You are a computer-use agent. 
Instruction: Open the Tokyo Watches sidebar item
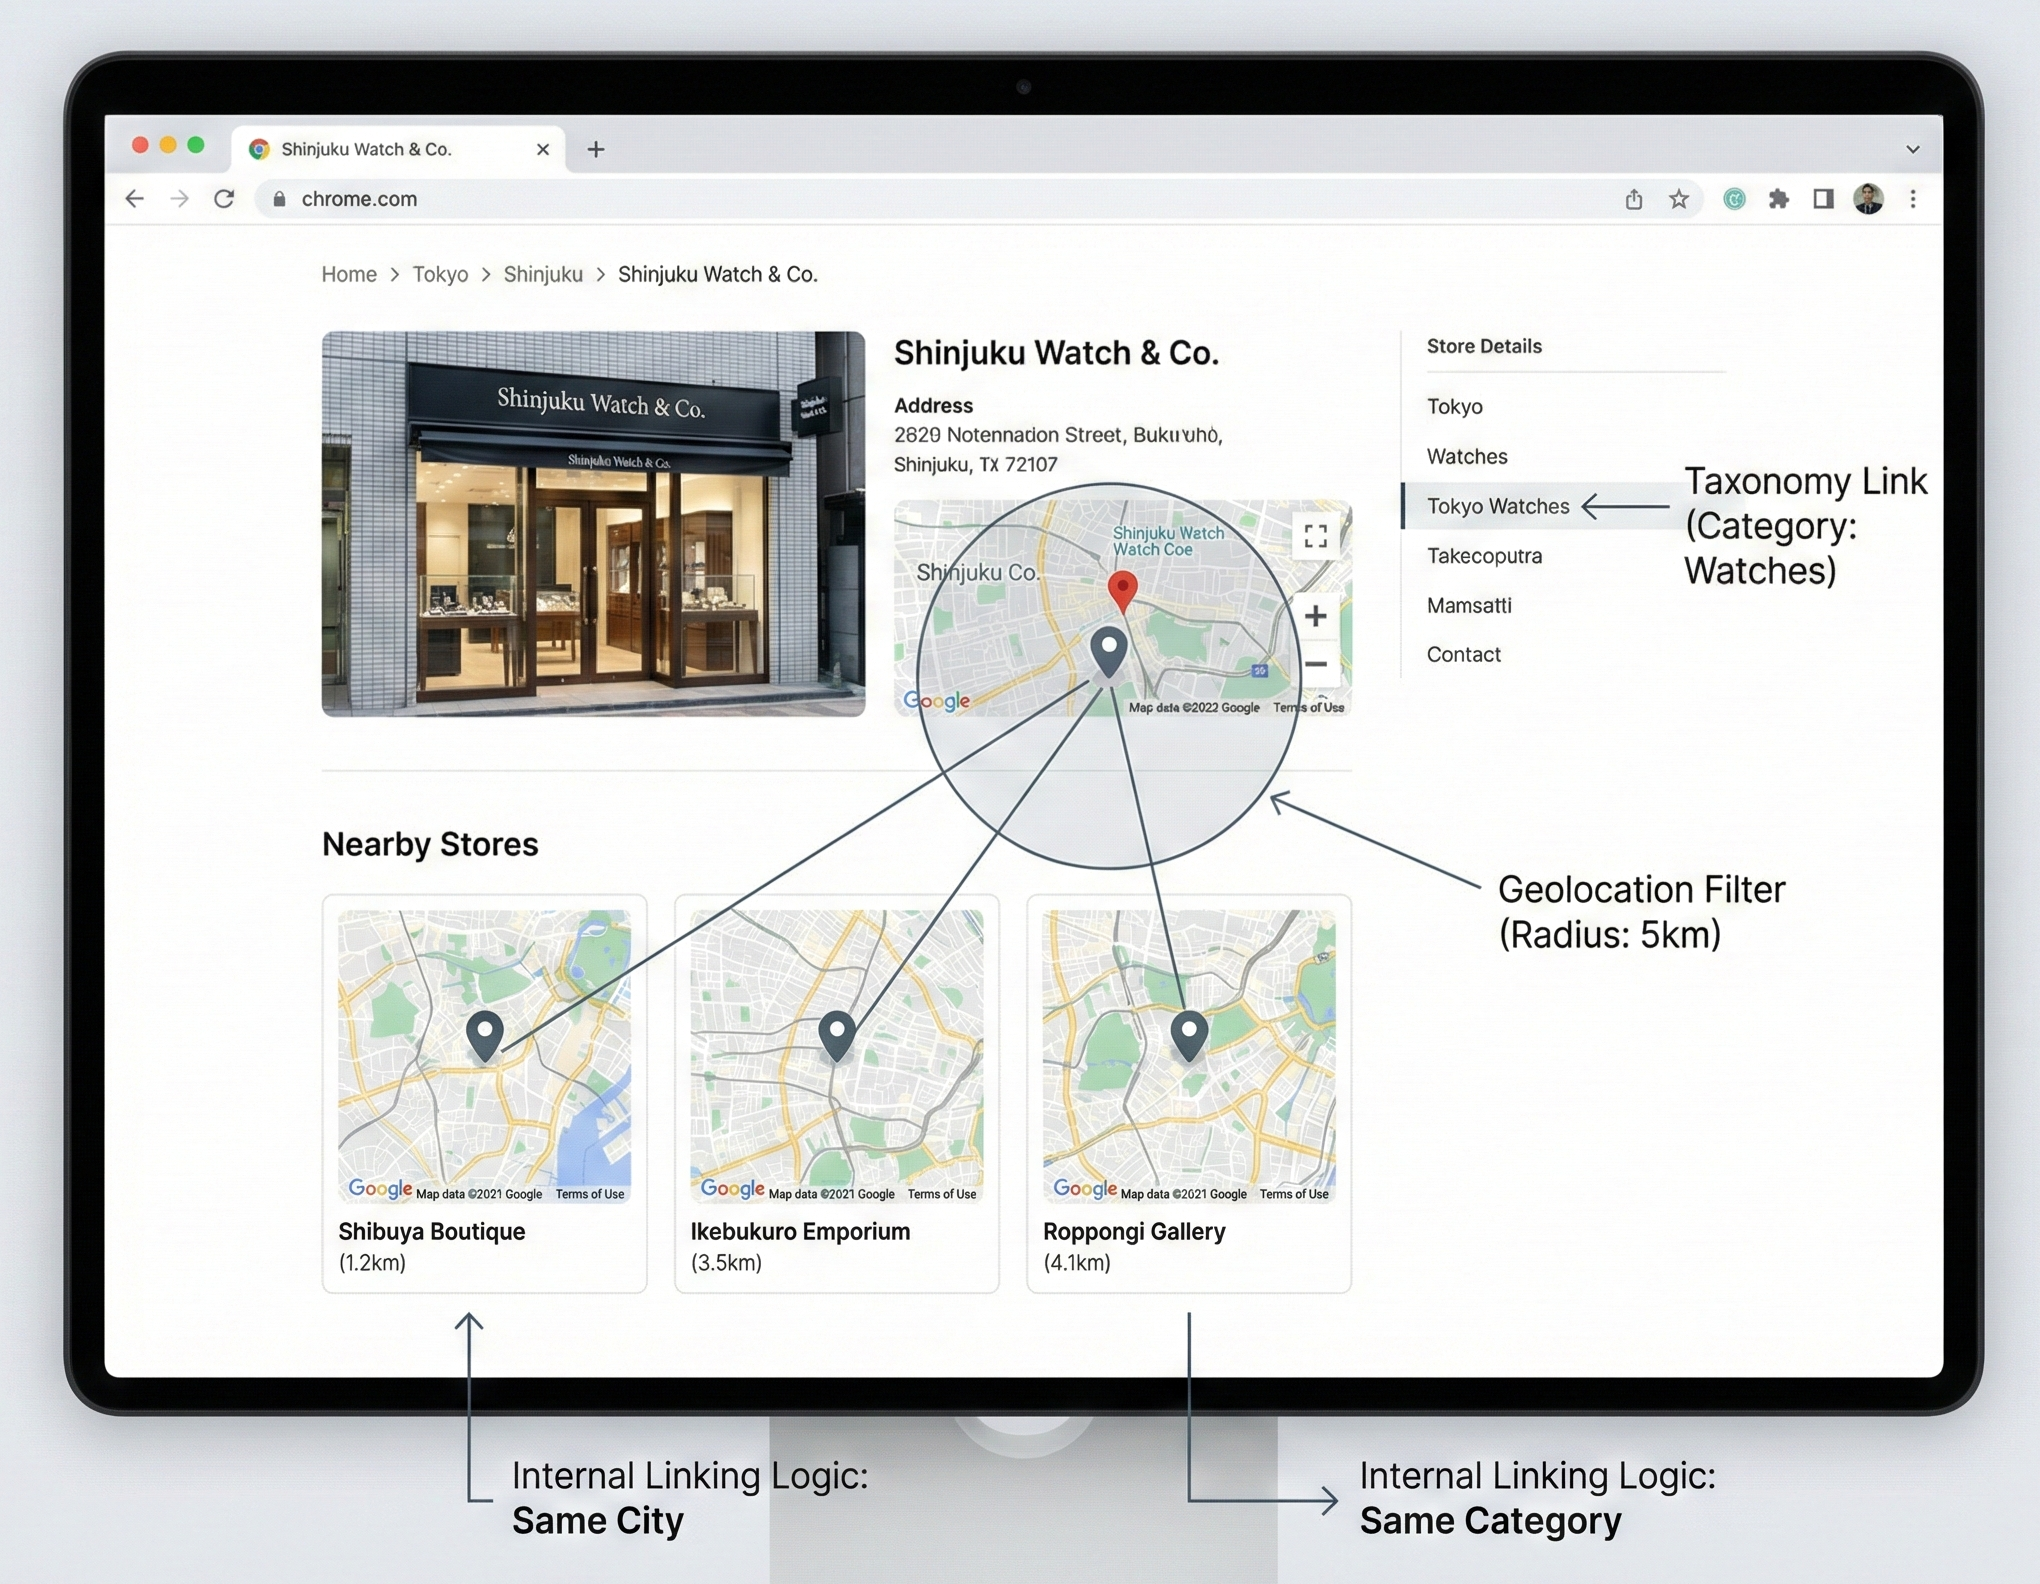pos(1497,506)
